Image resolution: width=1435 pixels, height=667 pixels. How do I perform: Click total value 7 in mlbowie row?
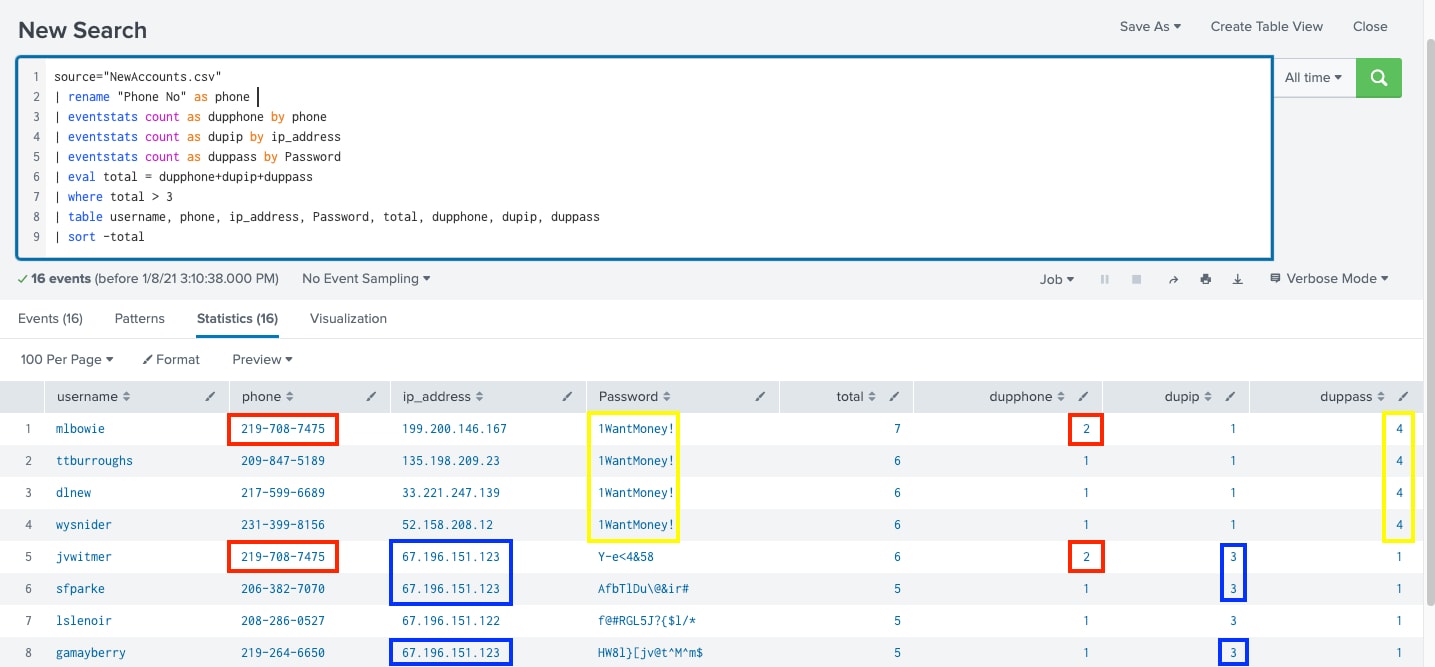tap(898, 429)
